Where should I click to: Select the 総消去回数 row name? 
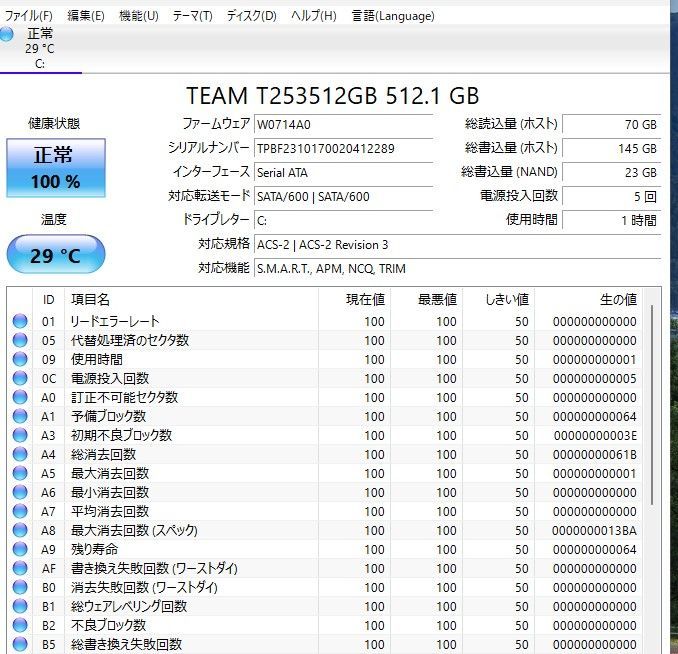tap(103, 455)
